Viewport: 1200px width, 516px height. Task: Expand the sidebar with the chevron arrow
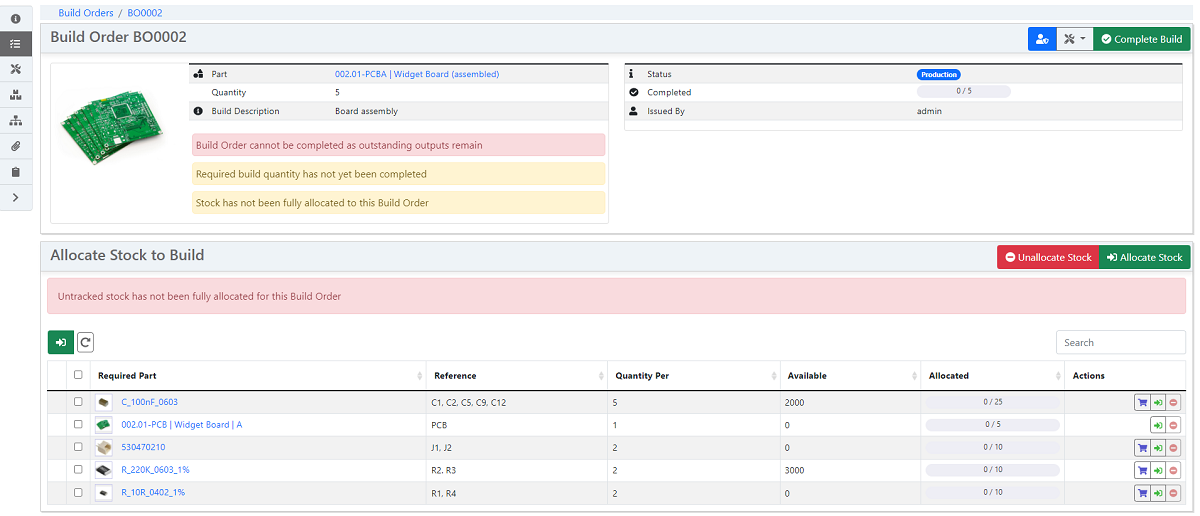(16, 198)
